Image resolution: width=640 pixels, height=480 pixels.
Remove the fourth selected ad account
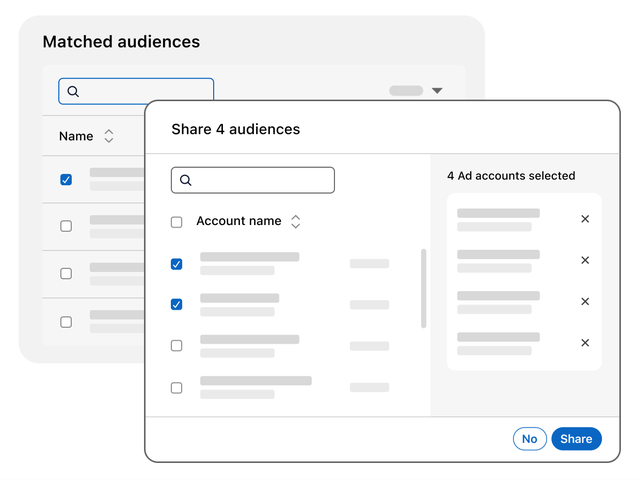click(585, 343)
